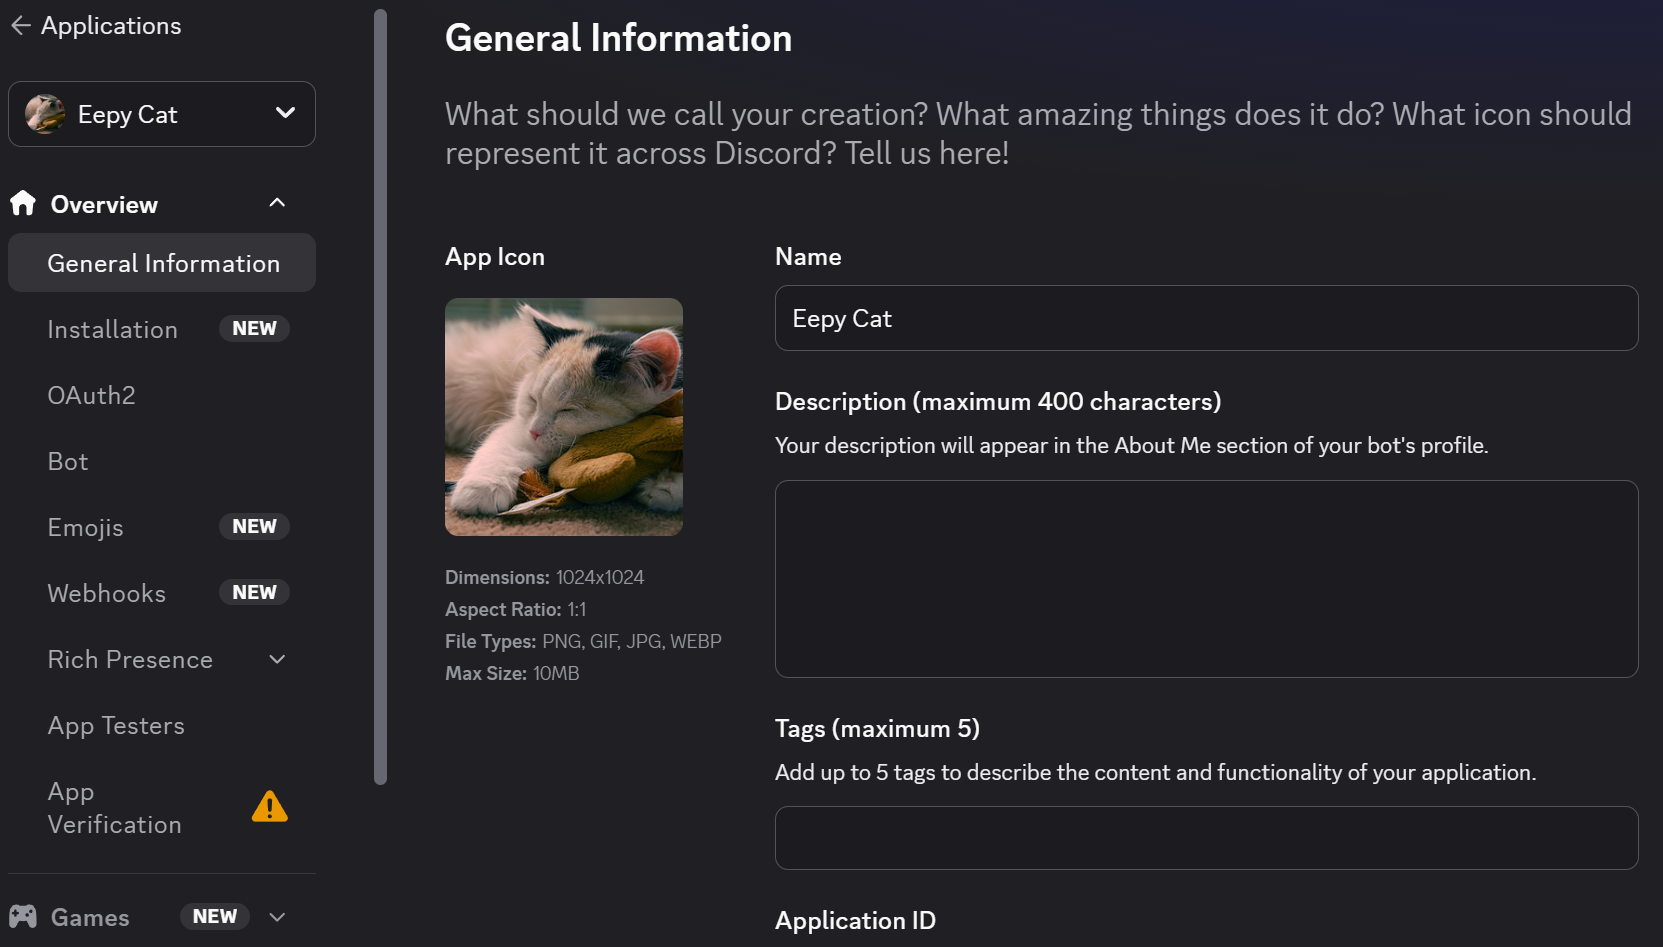Click the Tags input field
The image size is (1663, 947).
tap(1206, 838)
